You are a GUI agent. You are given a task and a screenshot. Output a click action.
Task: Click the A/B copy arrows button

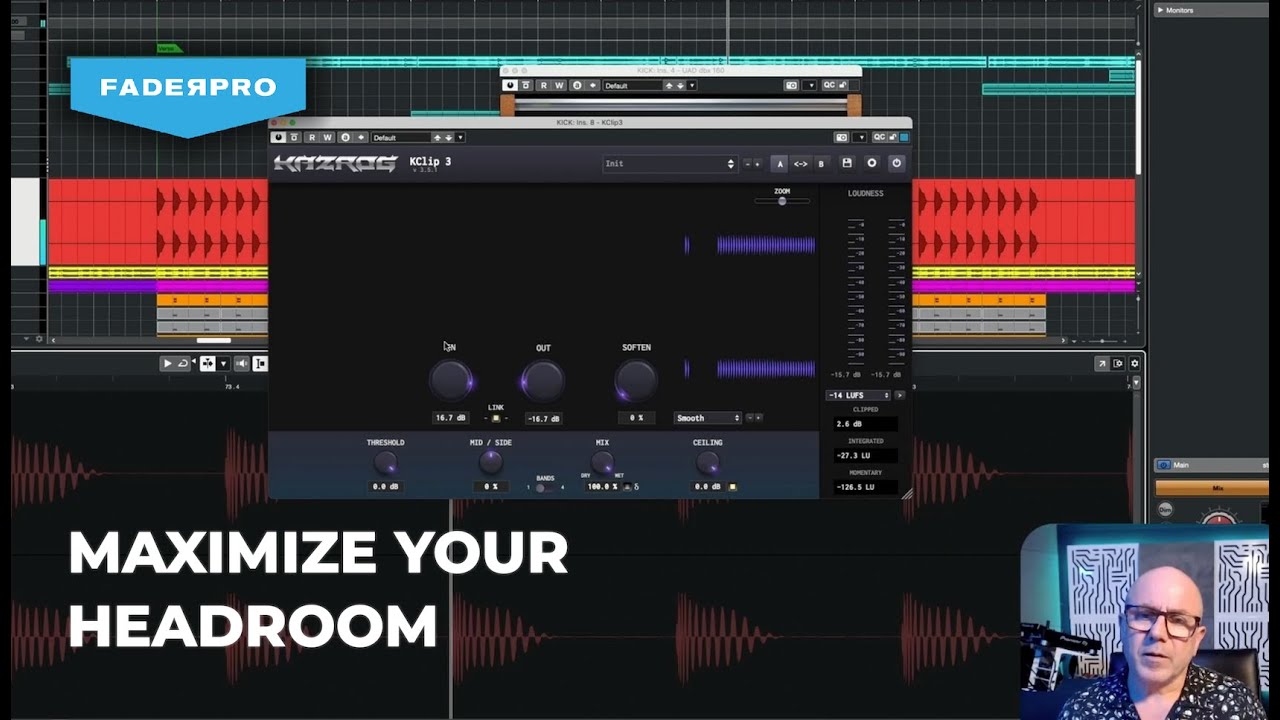[x=801, y=164]
